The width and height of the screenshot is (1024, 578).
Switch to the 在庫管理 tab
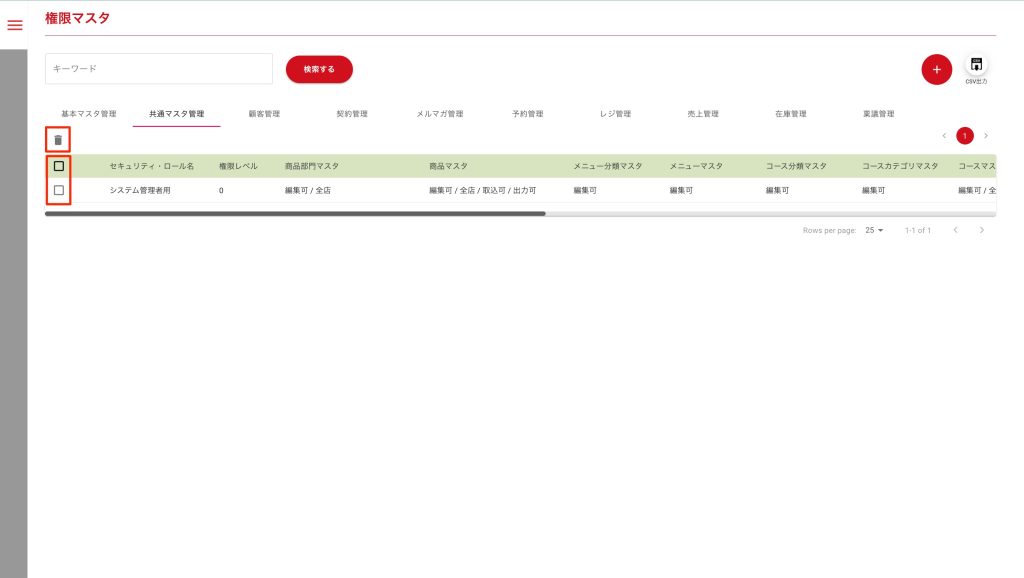pyautogui.click(x=790, y=114)
